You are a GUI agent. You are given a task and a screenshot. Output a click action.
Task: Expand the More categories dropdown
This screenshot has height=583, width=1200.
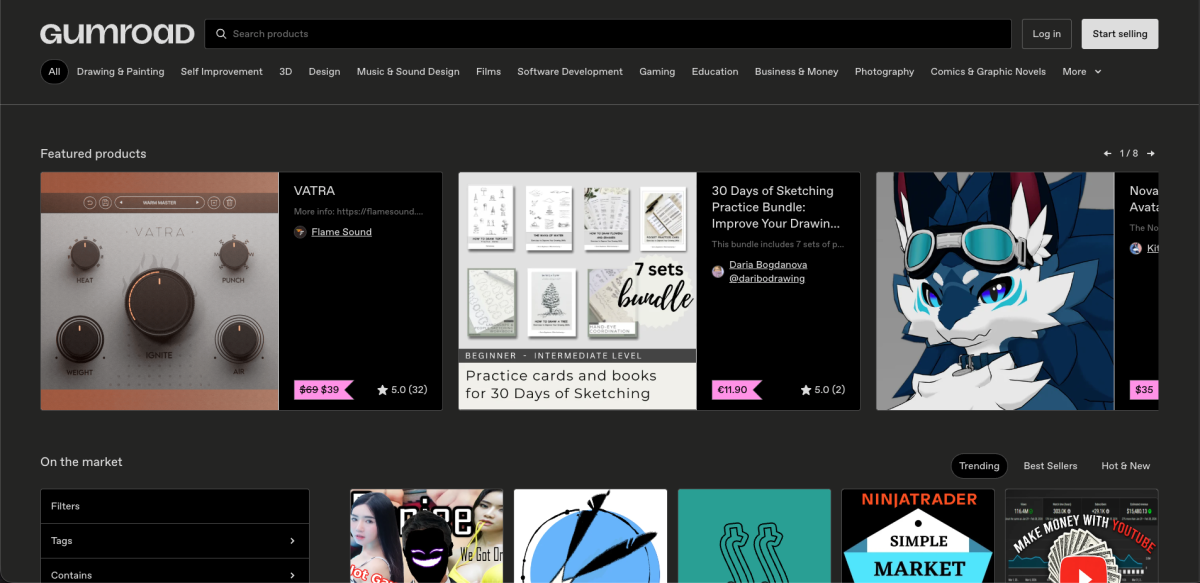(x=1082, y=72)
